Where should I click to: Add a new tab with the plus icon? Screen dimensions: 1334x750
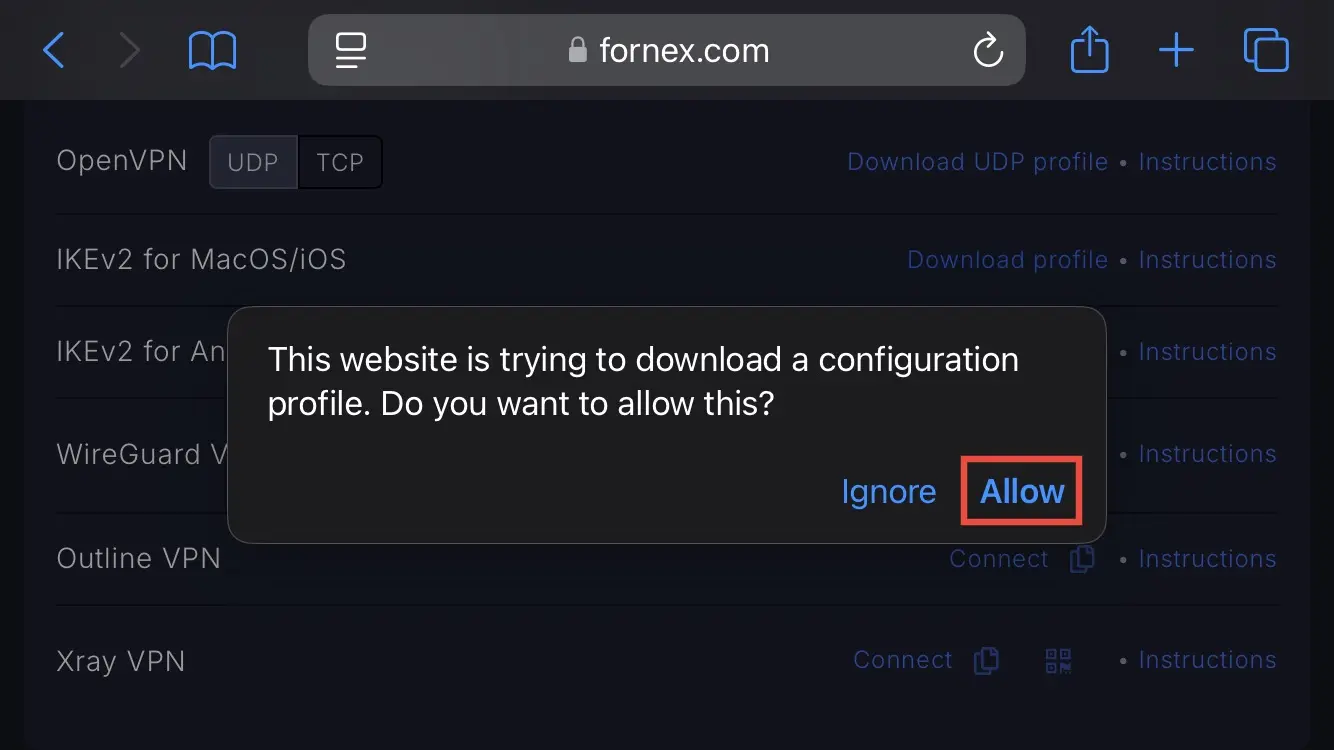tap(1176, 50)
